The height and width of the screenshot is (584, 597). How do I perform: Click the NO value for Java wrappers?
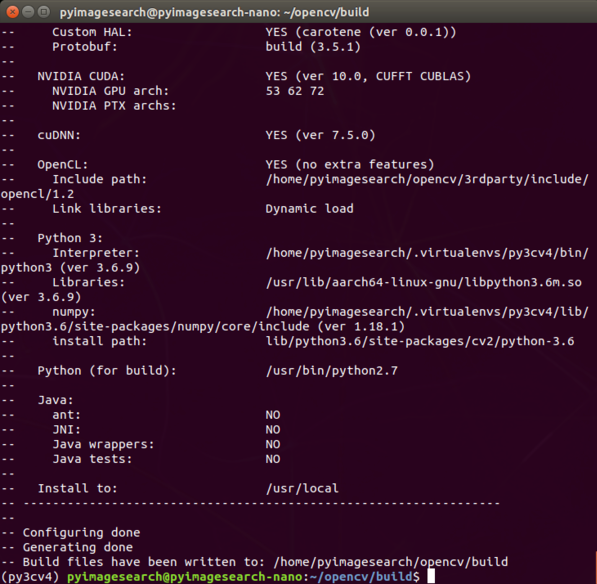pos(273,444)
